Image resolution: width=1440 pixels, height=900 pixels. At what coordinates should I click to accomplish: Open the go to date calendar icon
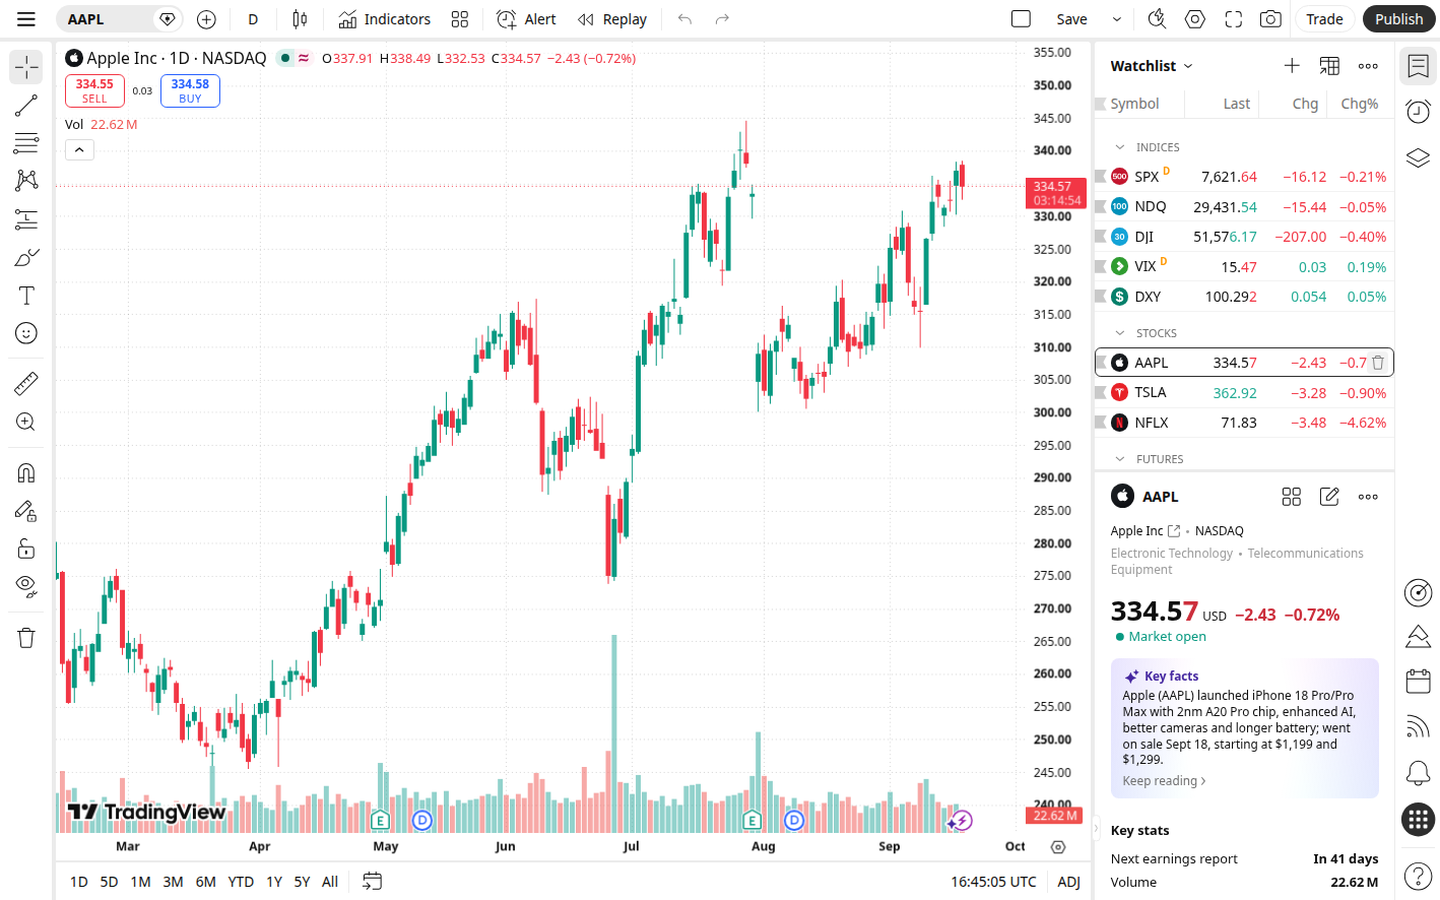pos(372,881)
